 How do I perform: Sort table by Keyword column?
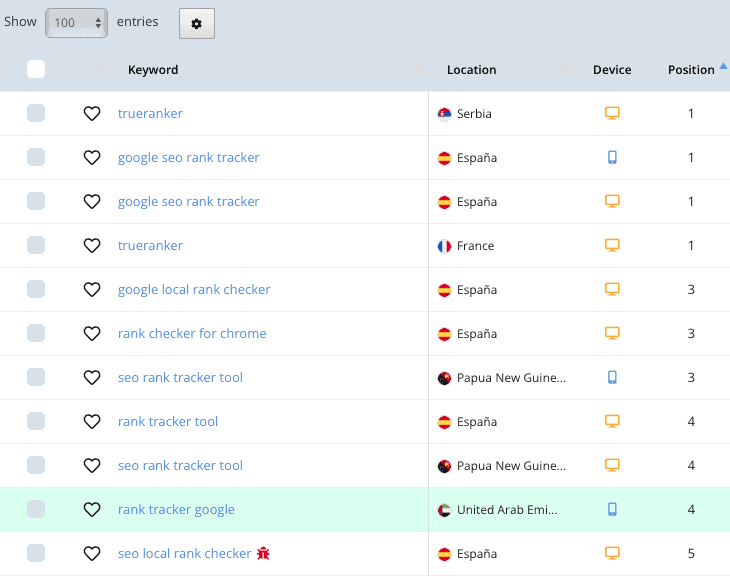[153, 70]
